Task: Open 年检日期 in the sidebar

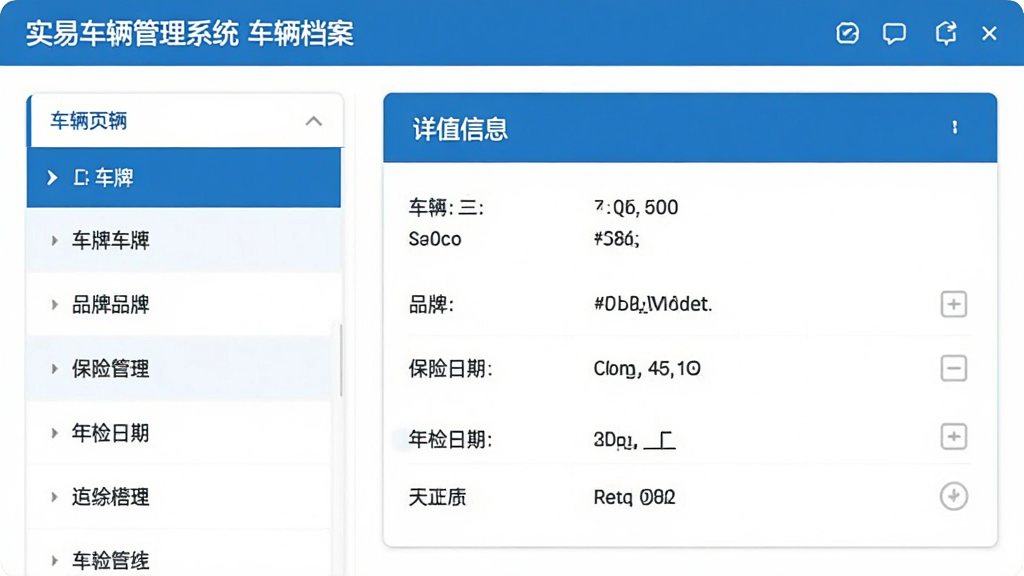Action: (180, 432)
